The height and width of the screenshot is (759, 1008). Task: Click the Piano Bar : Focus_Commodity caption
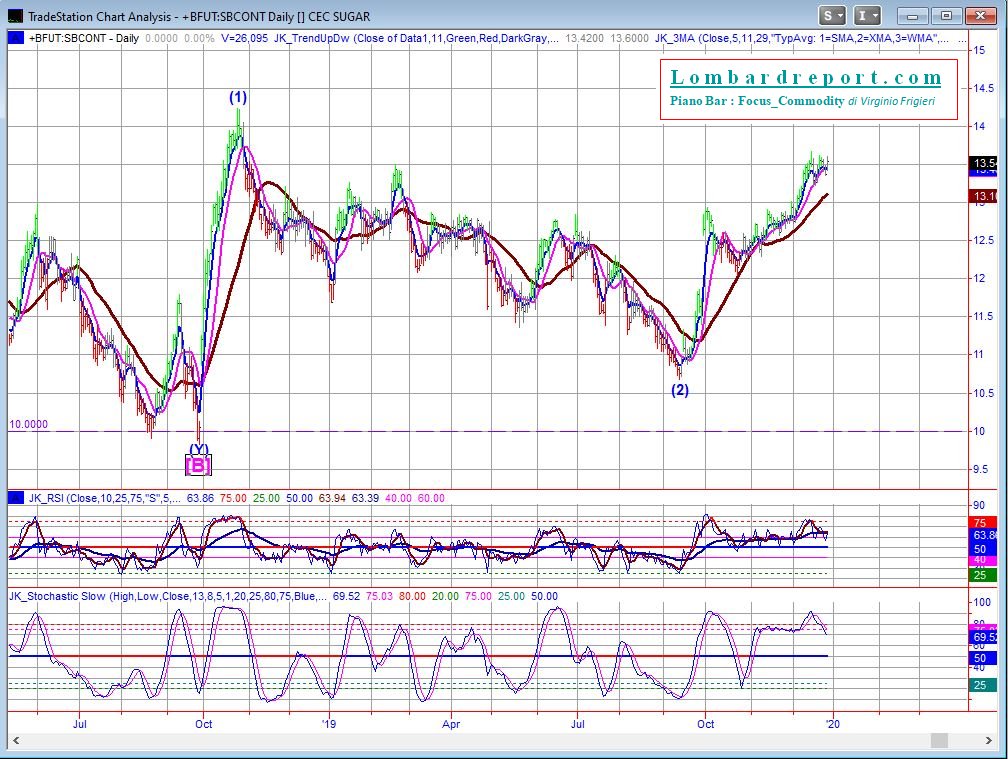[x=757, y=101]
